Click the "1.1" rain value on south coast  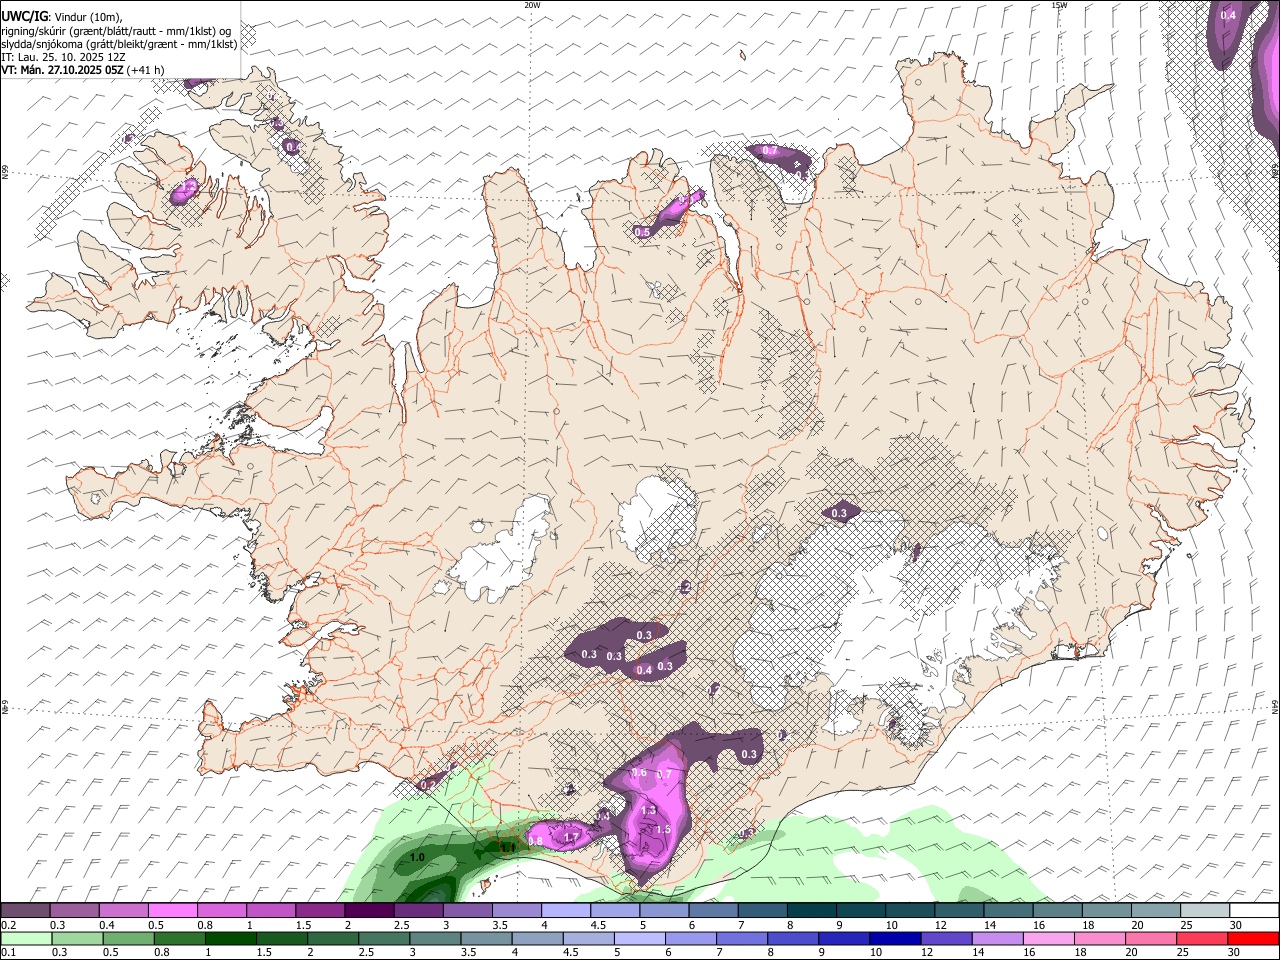coord(507,848)
